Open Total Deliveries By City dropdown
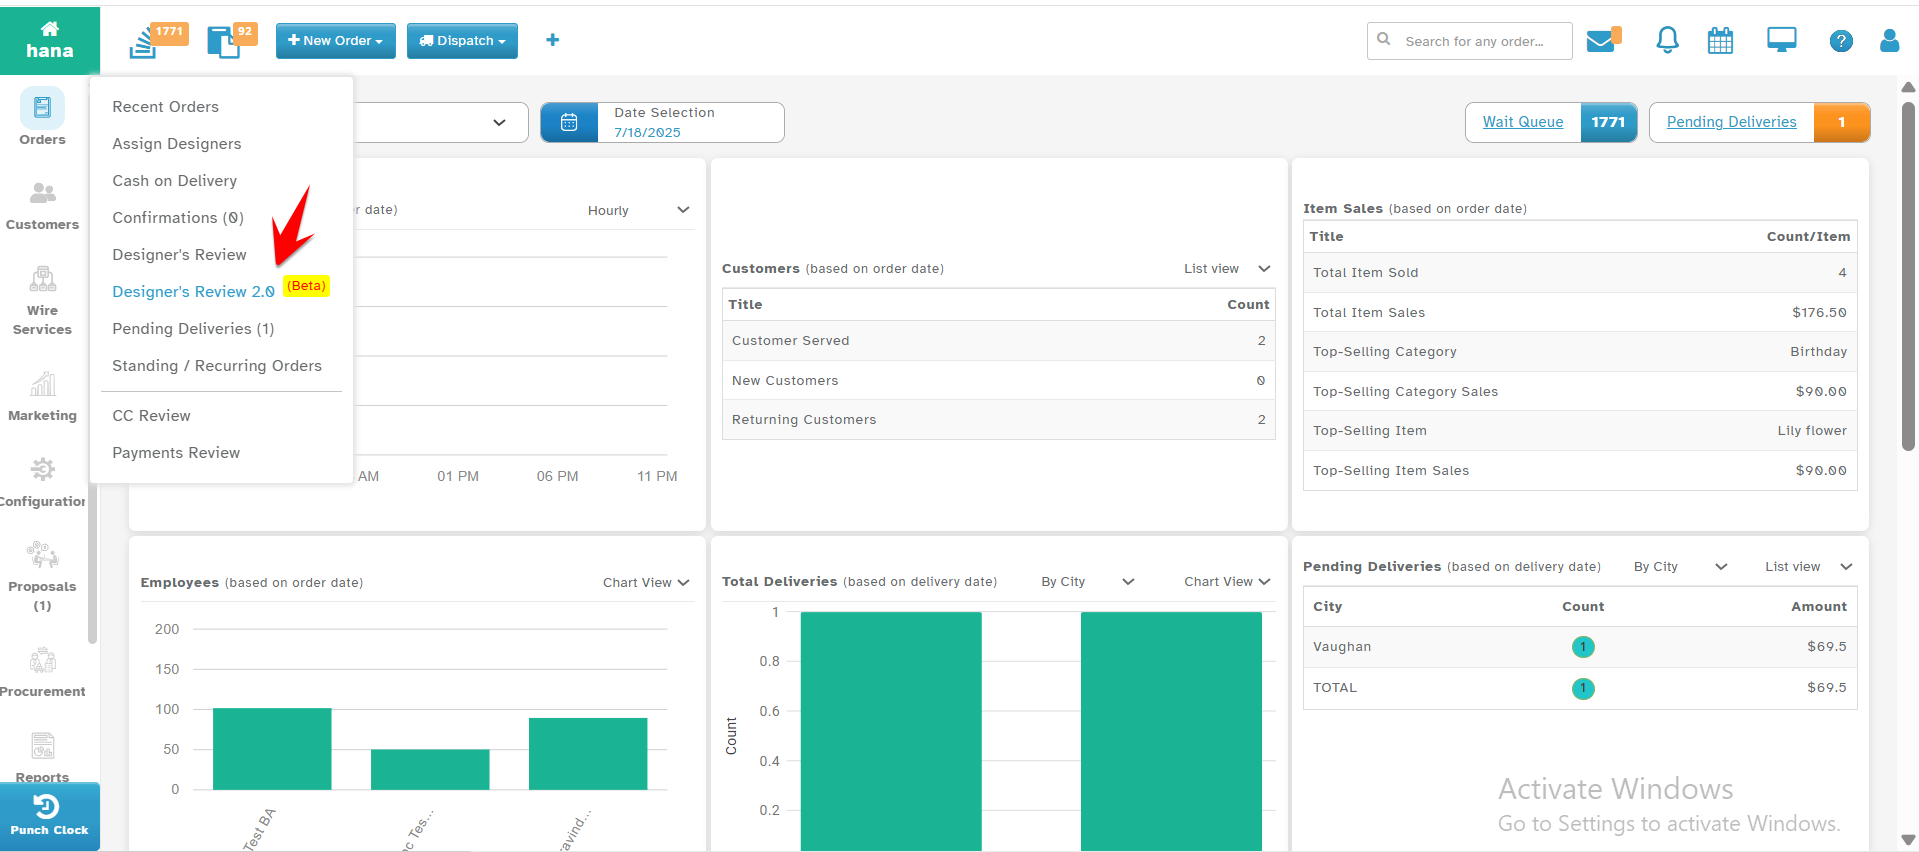The width and height of the screenshot is (1919, 852). click(x=1088, y=582)
